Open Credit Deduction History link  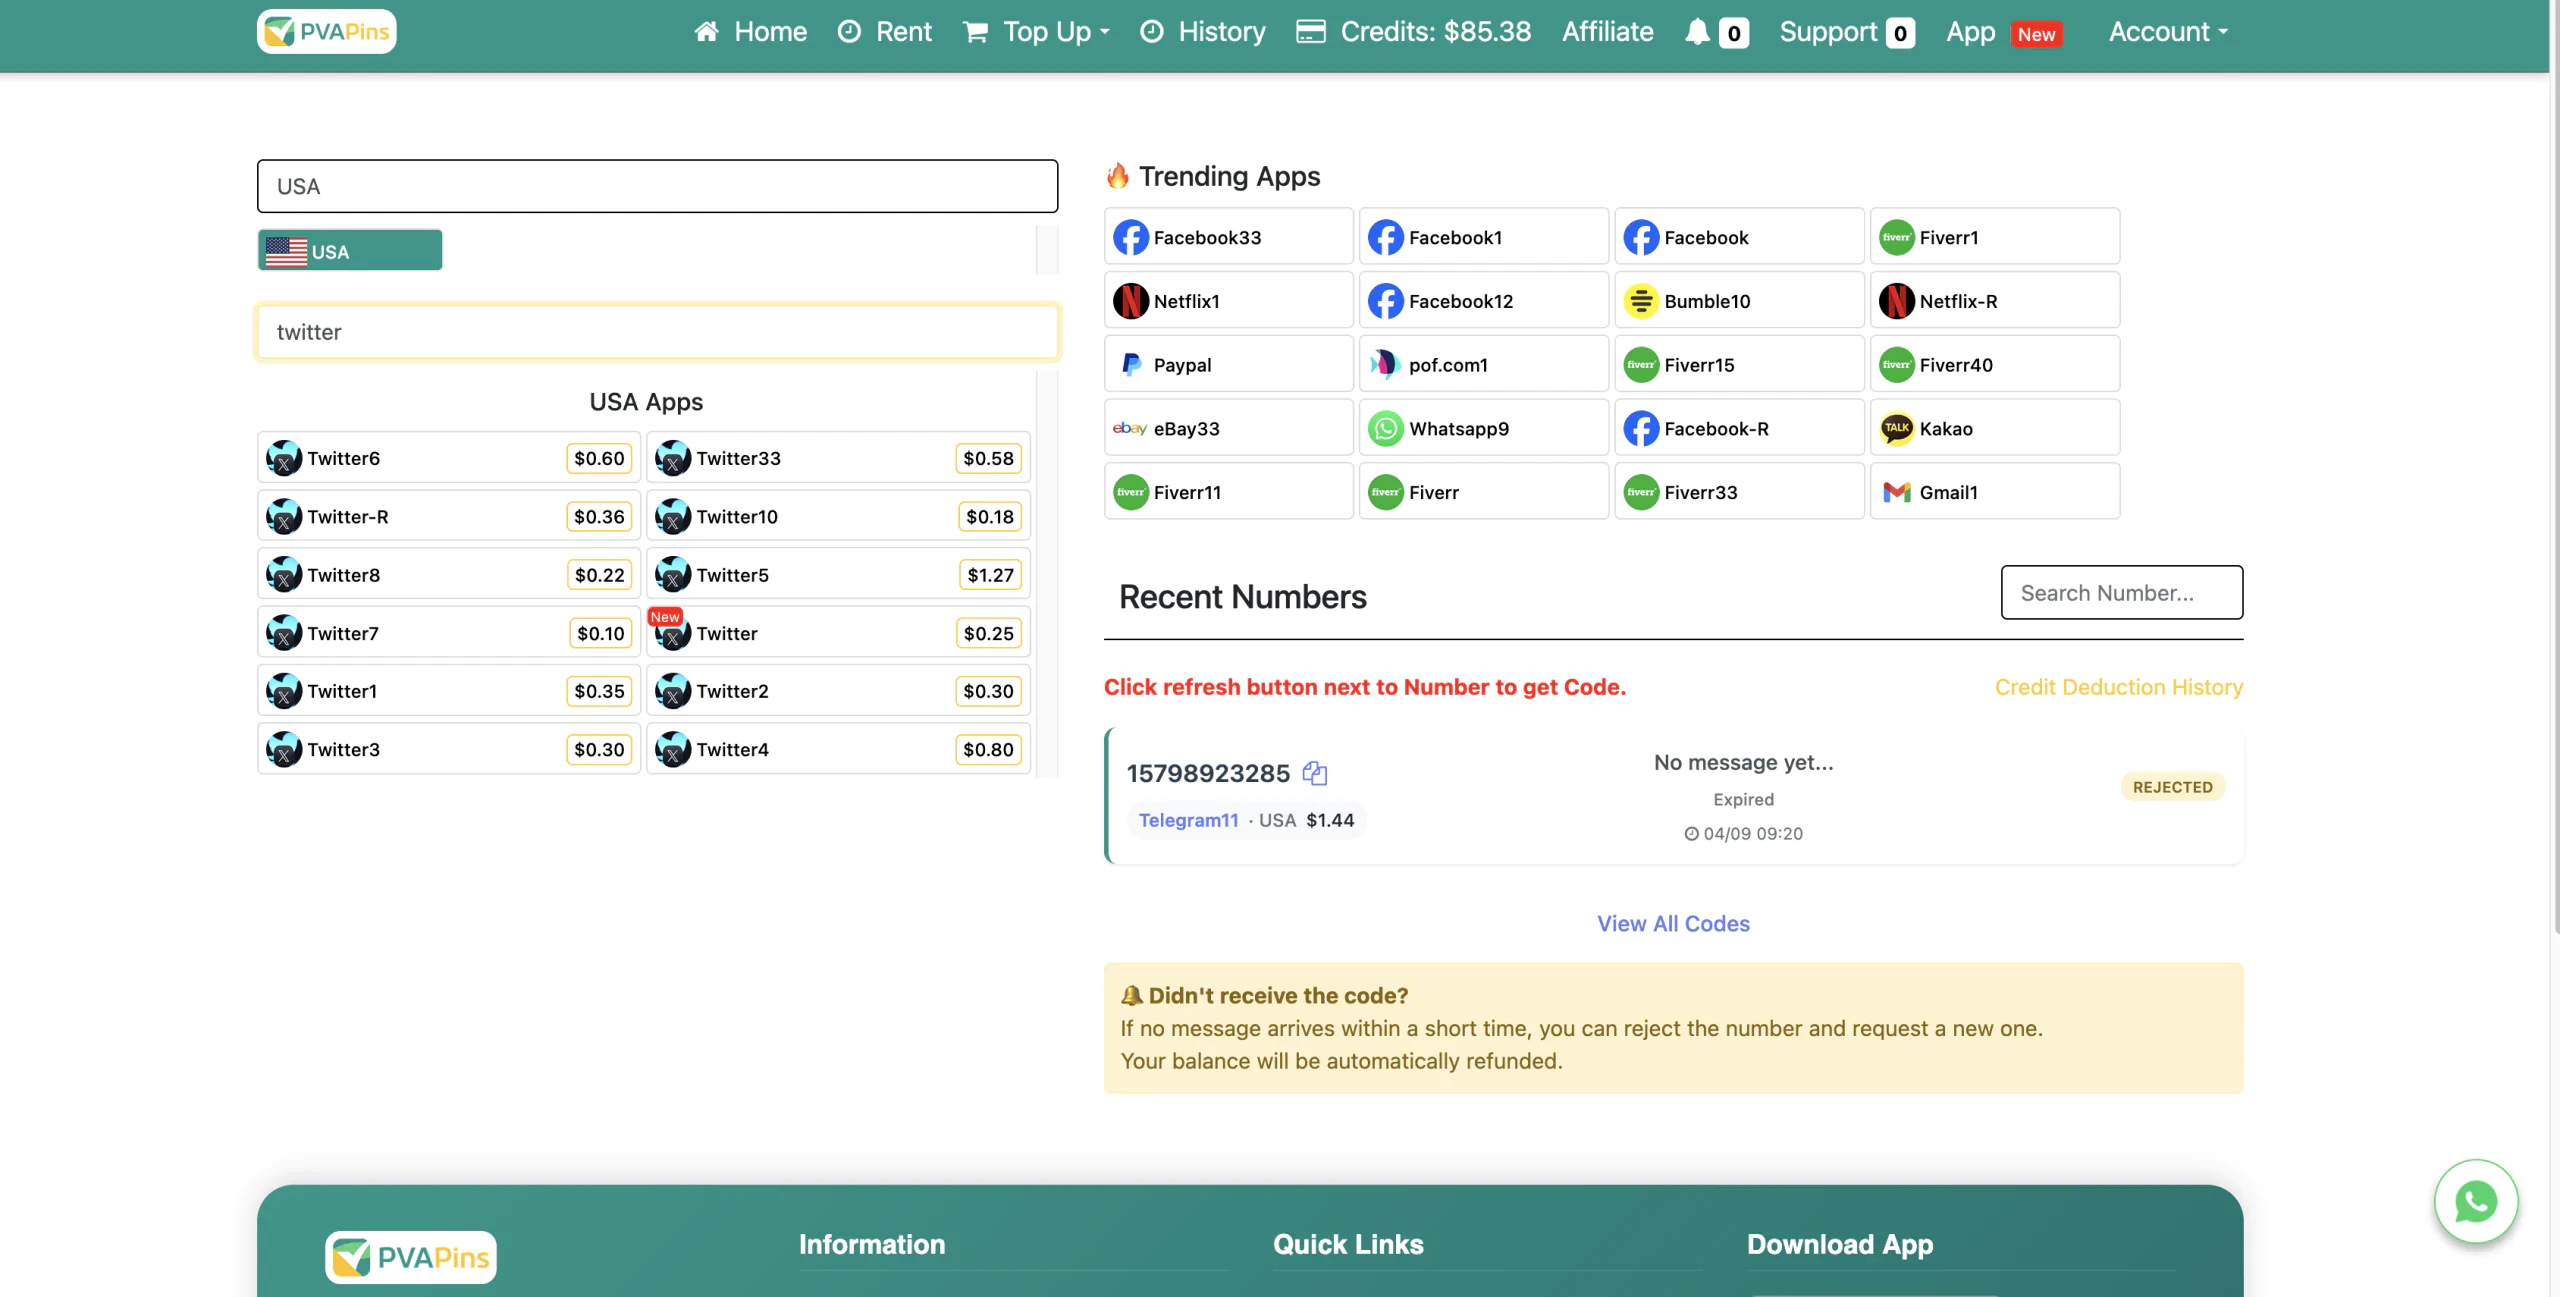[2118, 687]
